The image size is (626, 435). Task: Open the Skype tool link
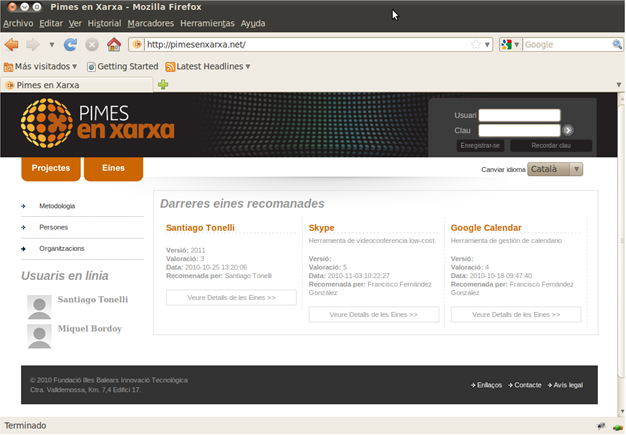[322, 228]
